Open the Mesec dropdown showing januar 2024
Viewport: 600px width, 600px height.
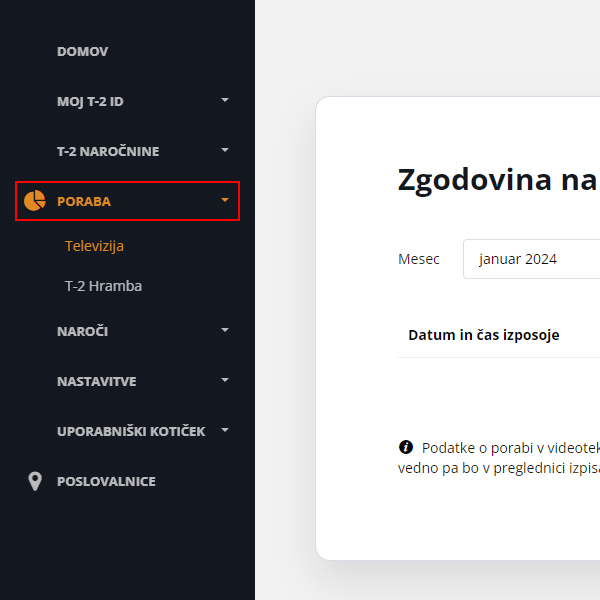coord(530,259)
